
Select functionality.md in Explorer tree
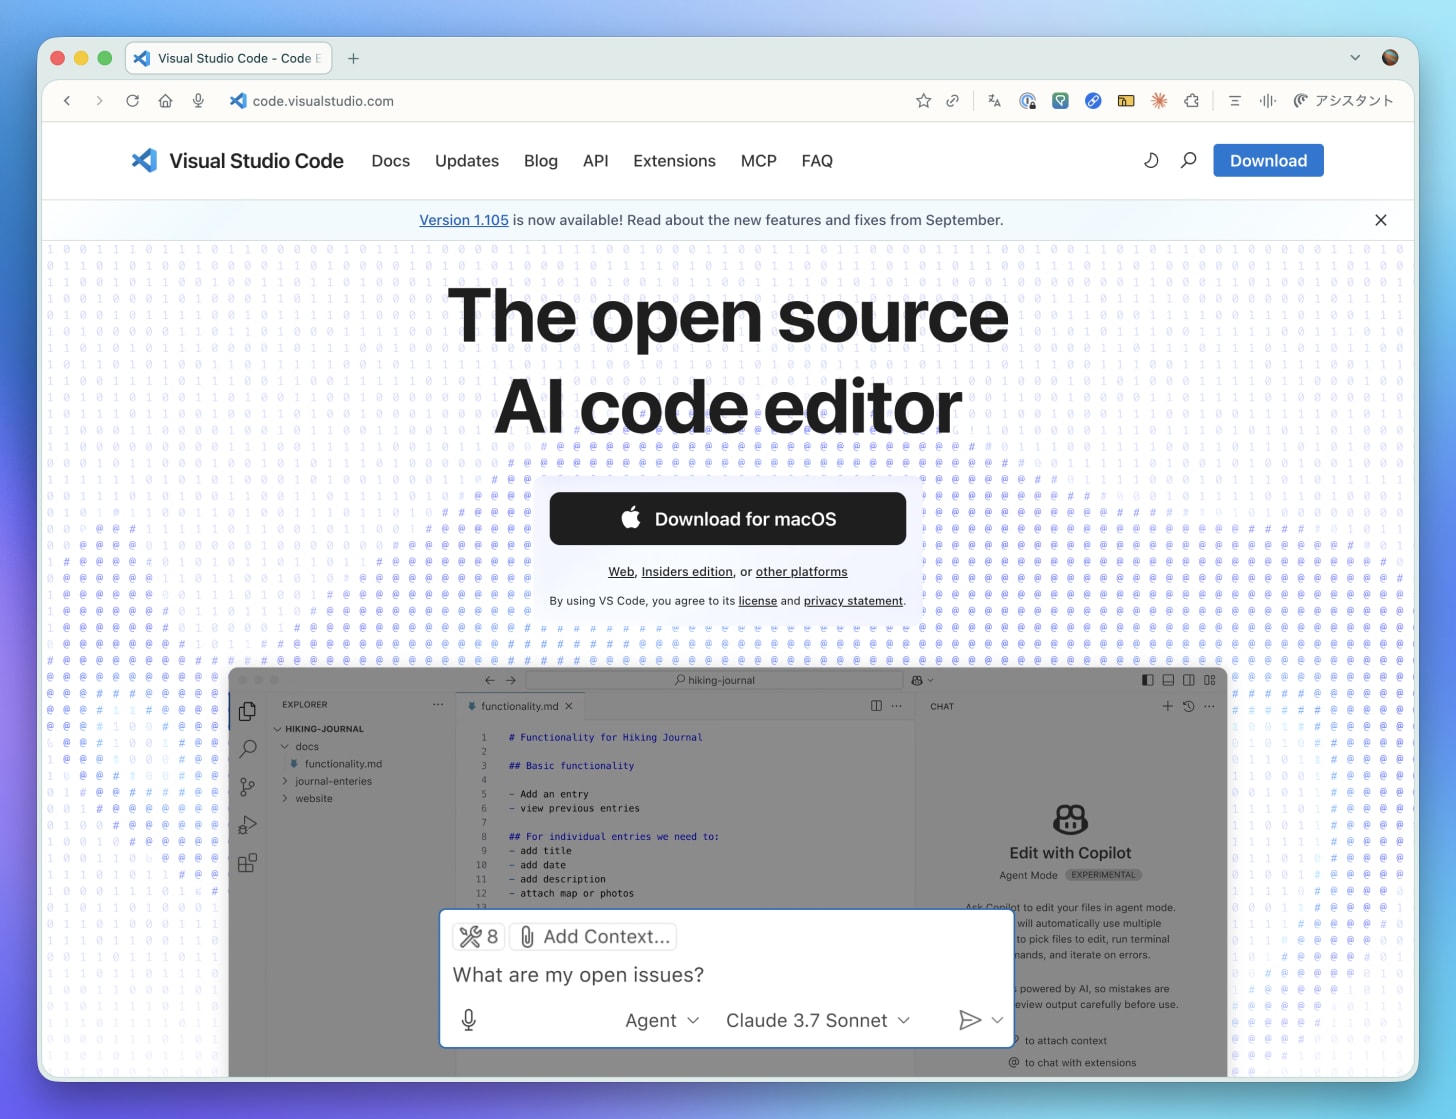[x=336, y=764]
